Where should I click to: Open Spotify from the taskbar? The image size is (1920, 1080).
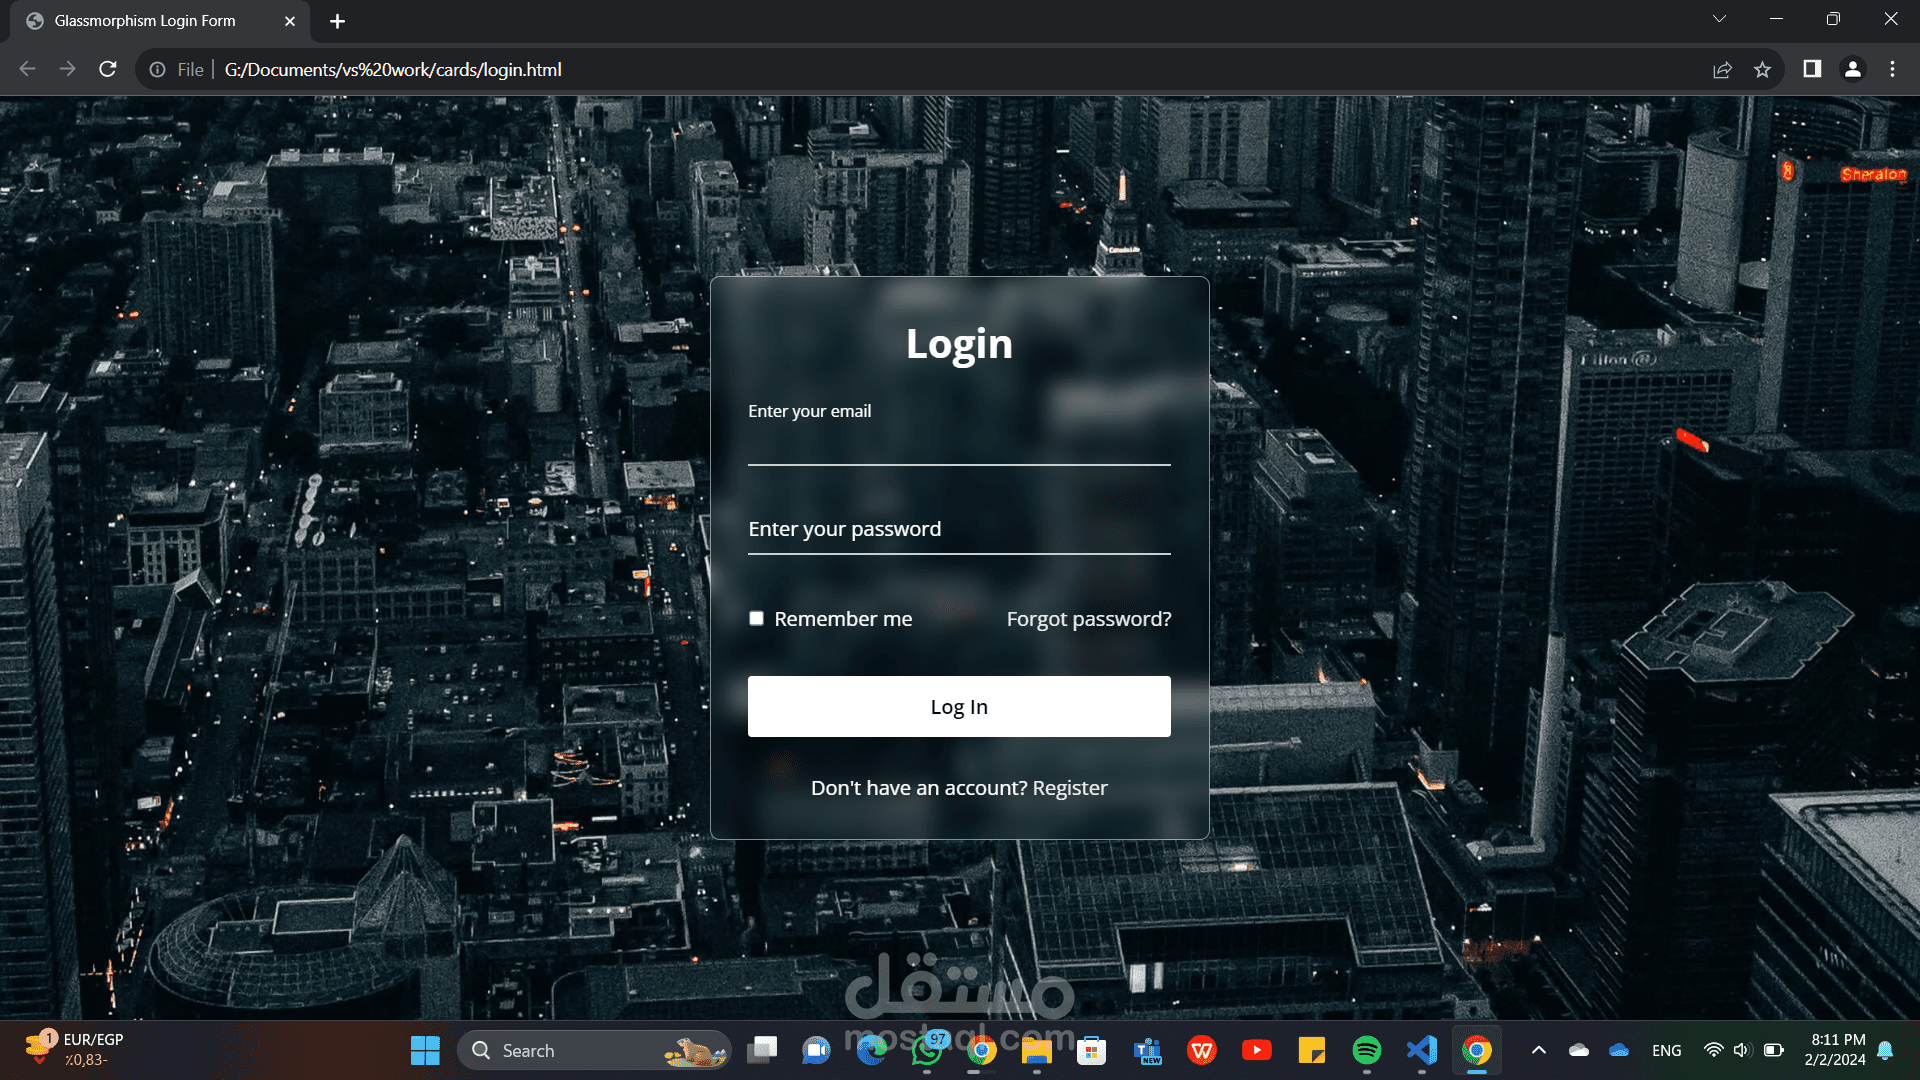pyautogui.click(x=1366, y=1050)
